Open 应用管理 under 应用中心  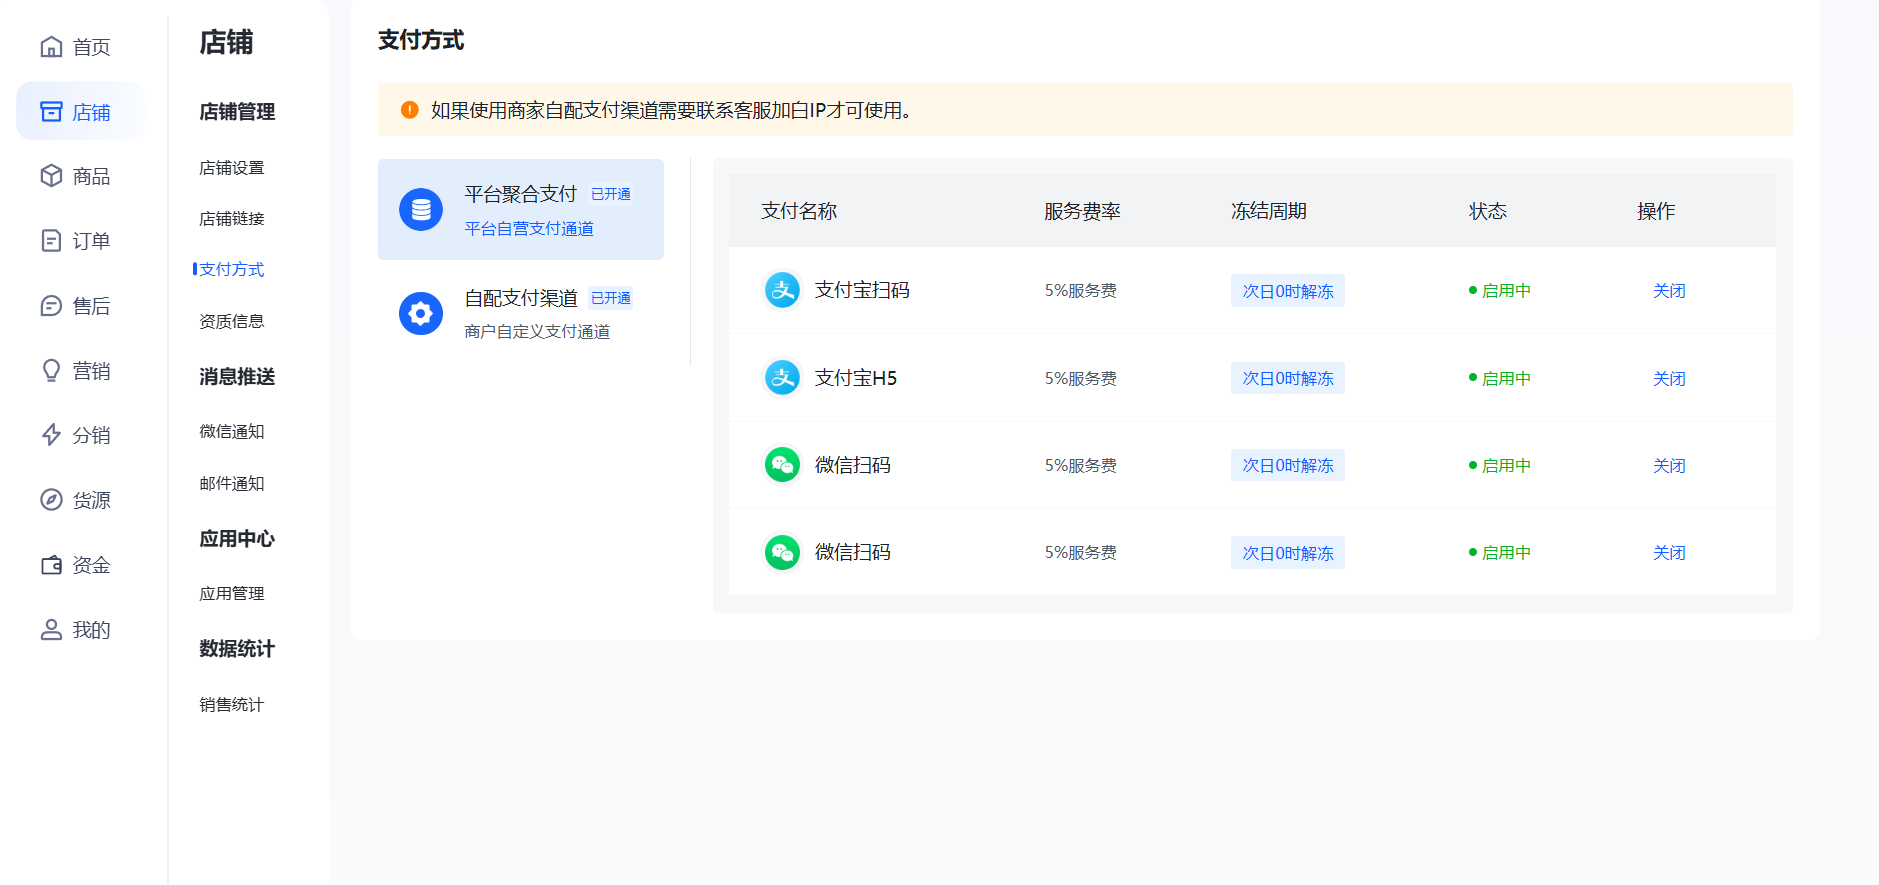pos(232,594)
